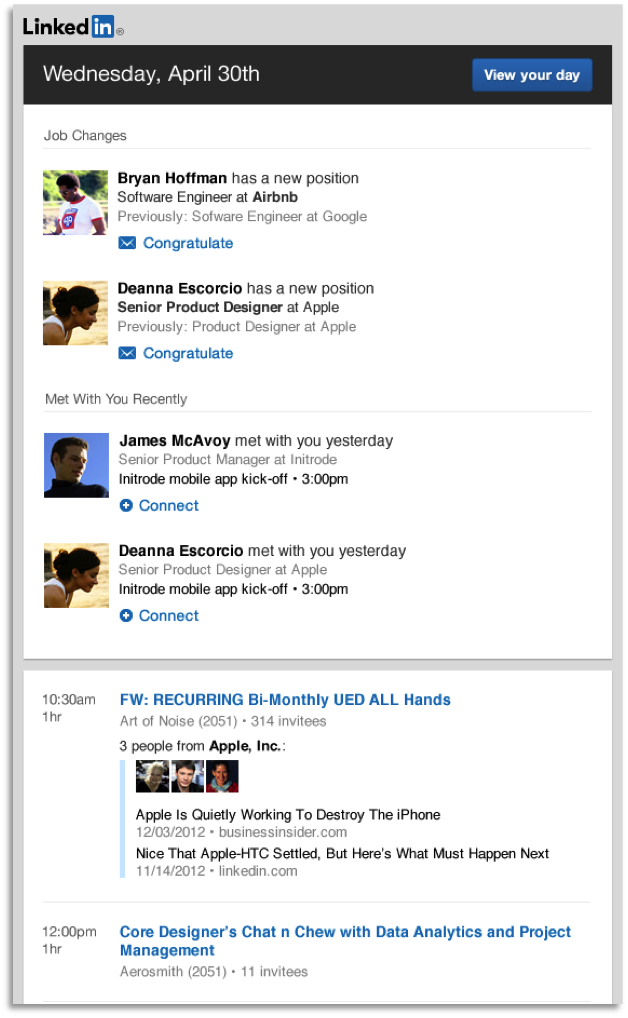Click 10:30am event time

[x=69, y=700]
